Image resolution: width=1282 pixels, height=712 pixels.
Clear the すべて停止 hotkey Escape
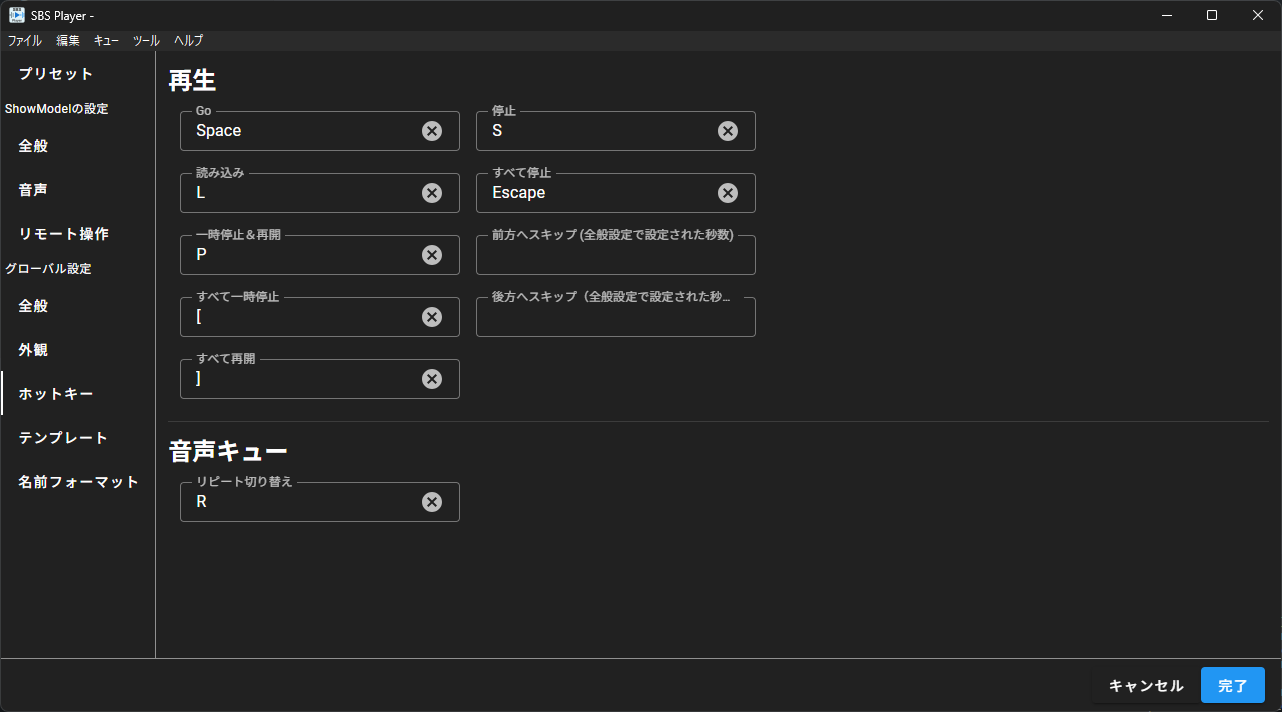pyautogui.click(x=727, y=192)
